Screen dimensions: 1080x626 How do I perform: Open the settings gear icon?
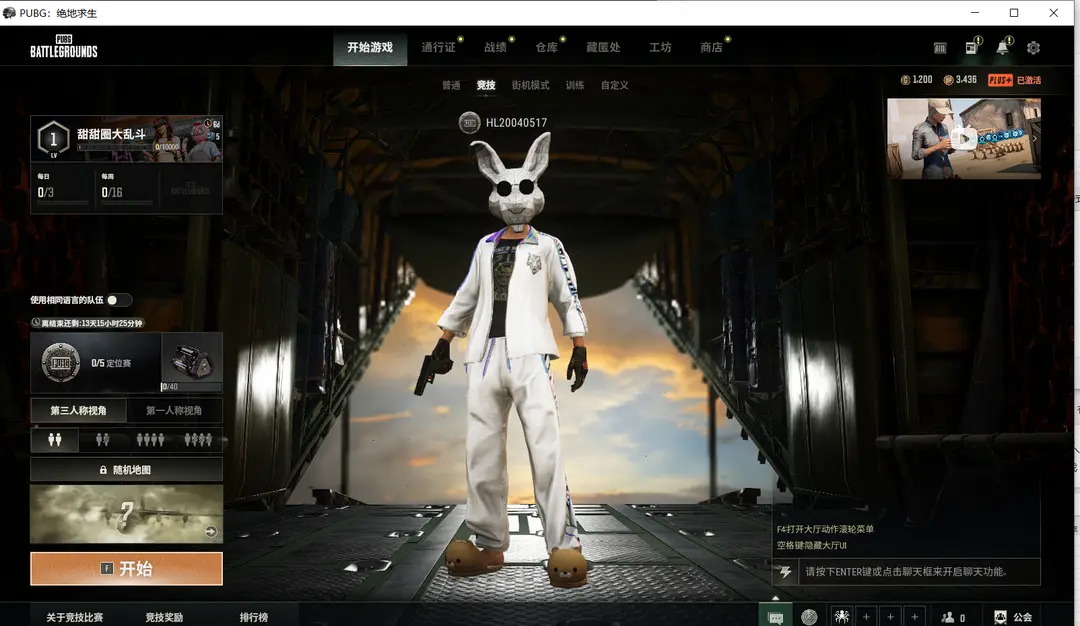[x=1033, y=48]
